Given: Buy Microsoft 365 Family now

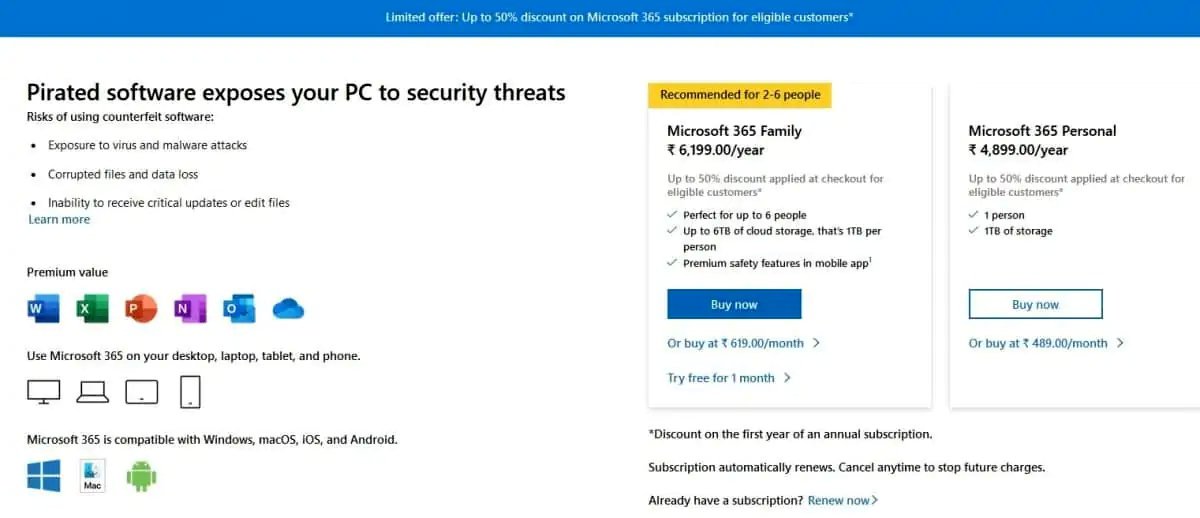Looking at the screenshot, I should 734,304.
